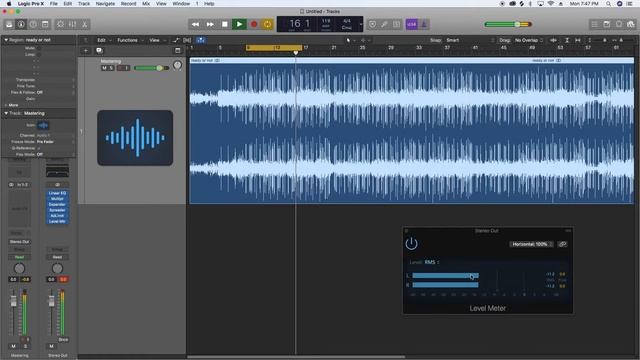This screenshot has width=640, height=360.
Task: Click the Global Tracks button in header
Action: (x=178, y=51)
